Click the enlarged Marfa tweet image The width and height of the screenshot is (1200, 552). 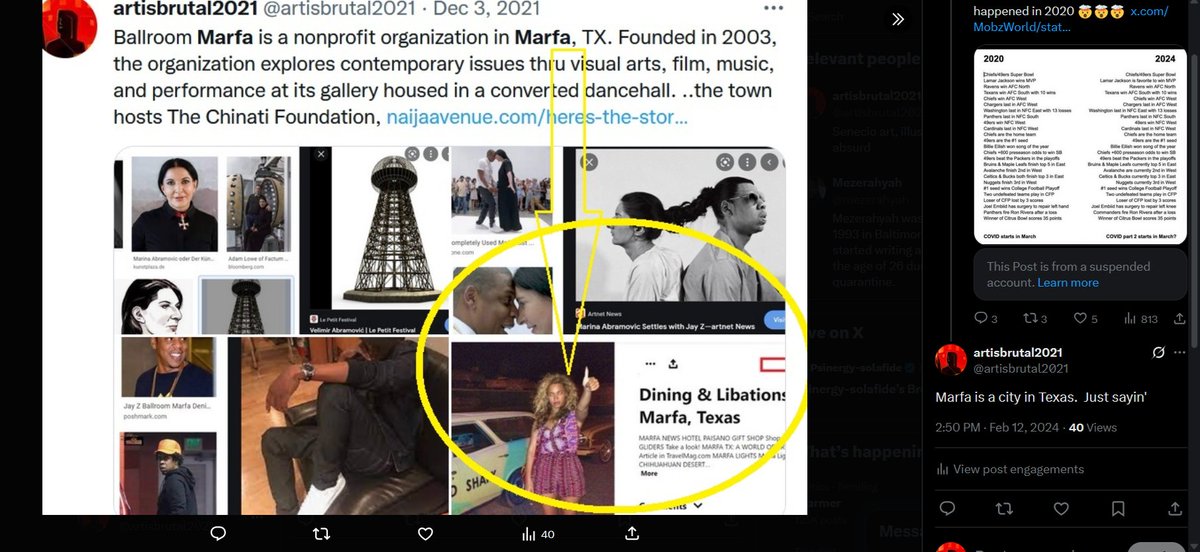click(x=424, y=256)
